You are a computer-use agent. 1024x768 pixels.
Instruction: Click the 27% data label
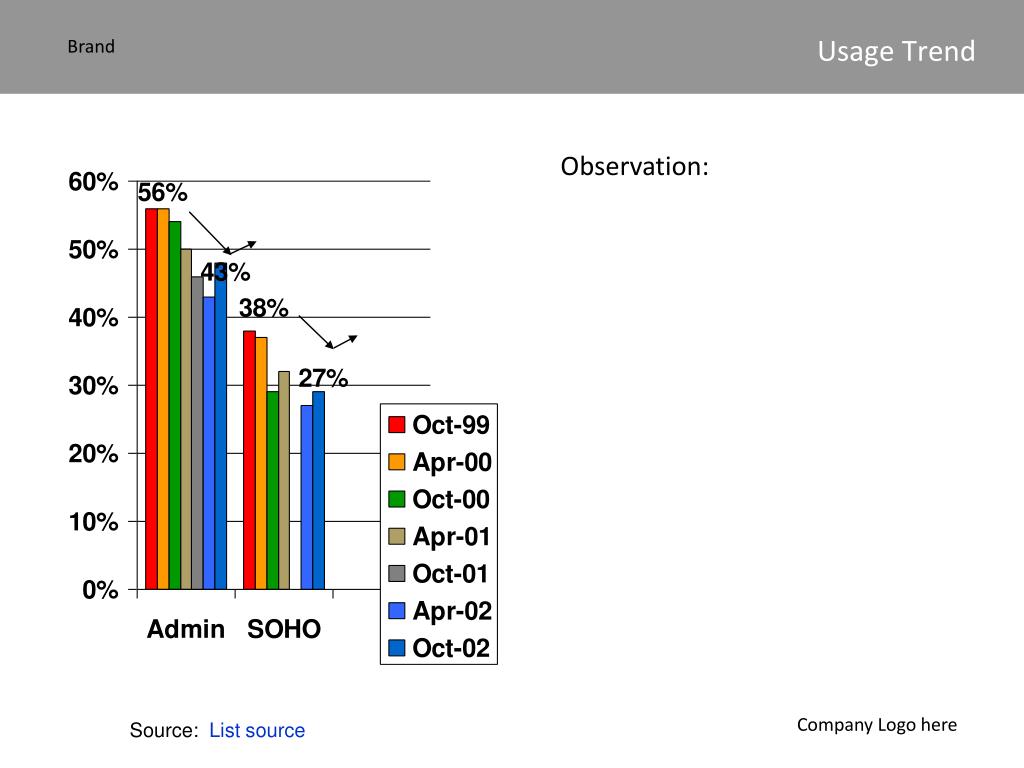point(323,378)
